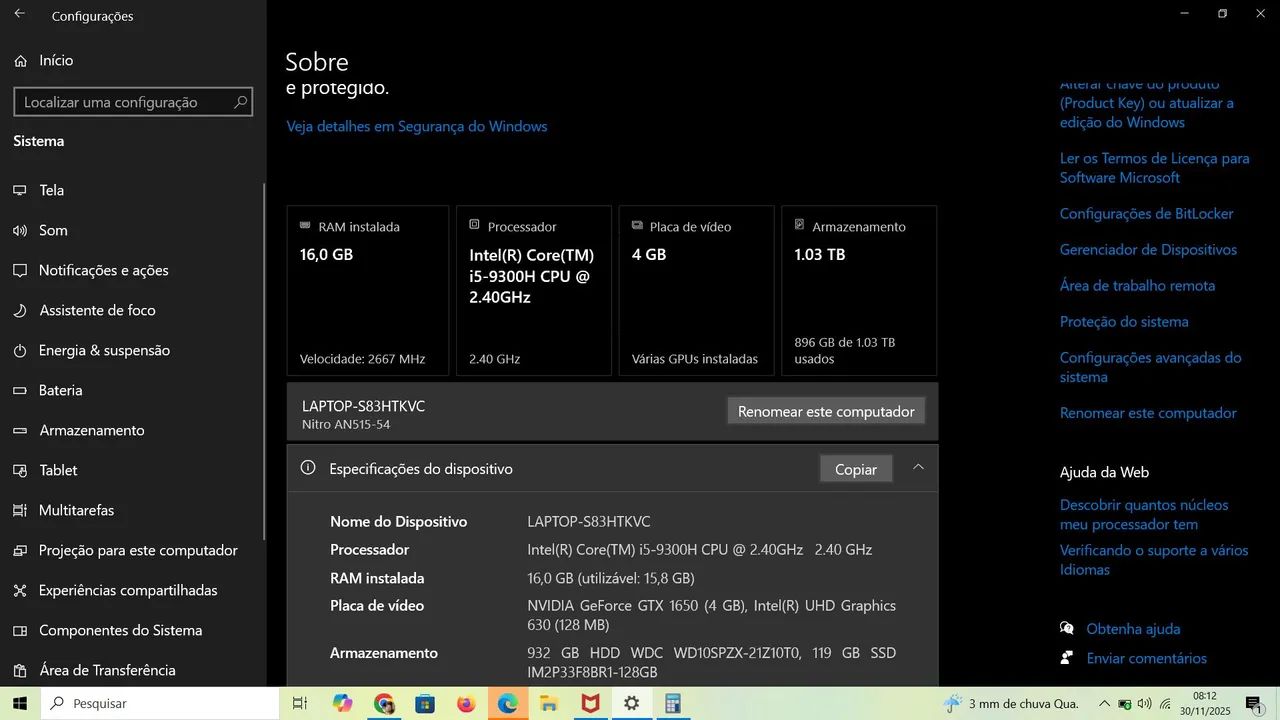Click the info icon beside Especificações do dispositivo
Screen dimensions: 1280x720
[x=308, y=468]
